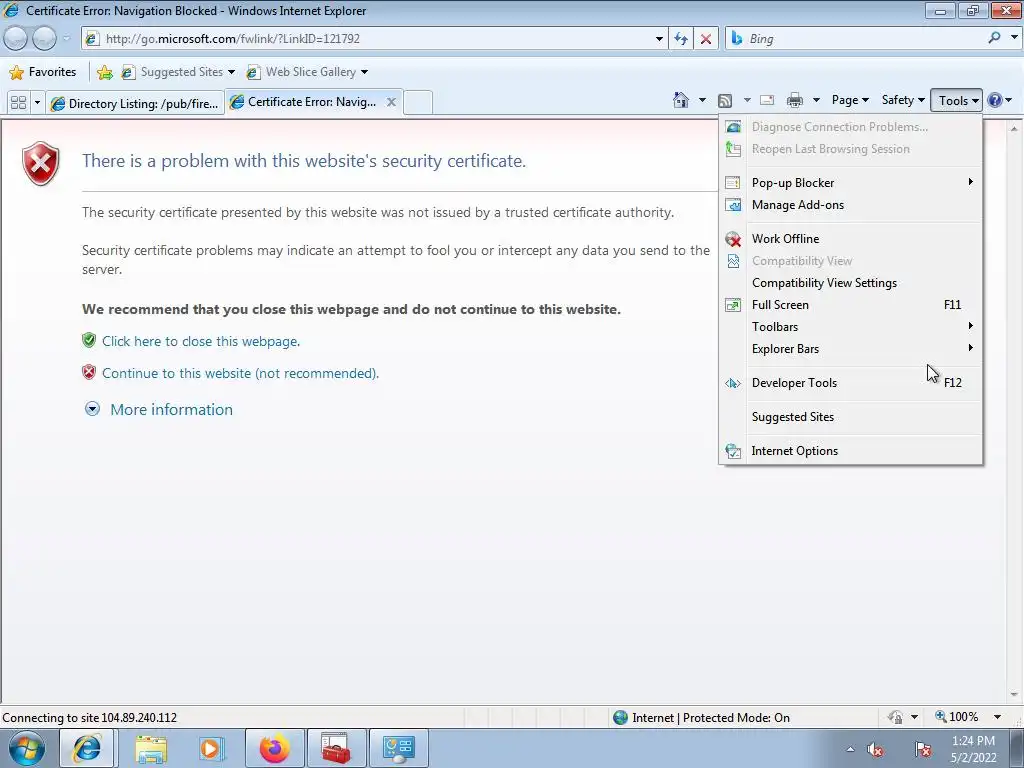Open the Toolbars submenu

(x=852, y=327)
